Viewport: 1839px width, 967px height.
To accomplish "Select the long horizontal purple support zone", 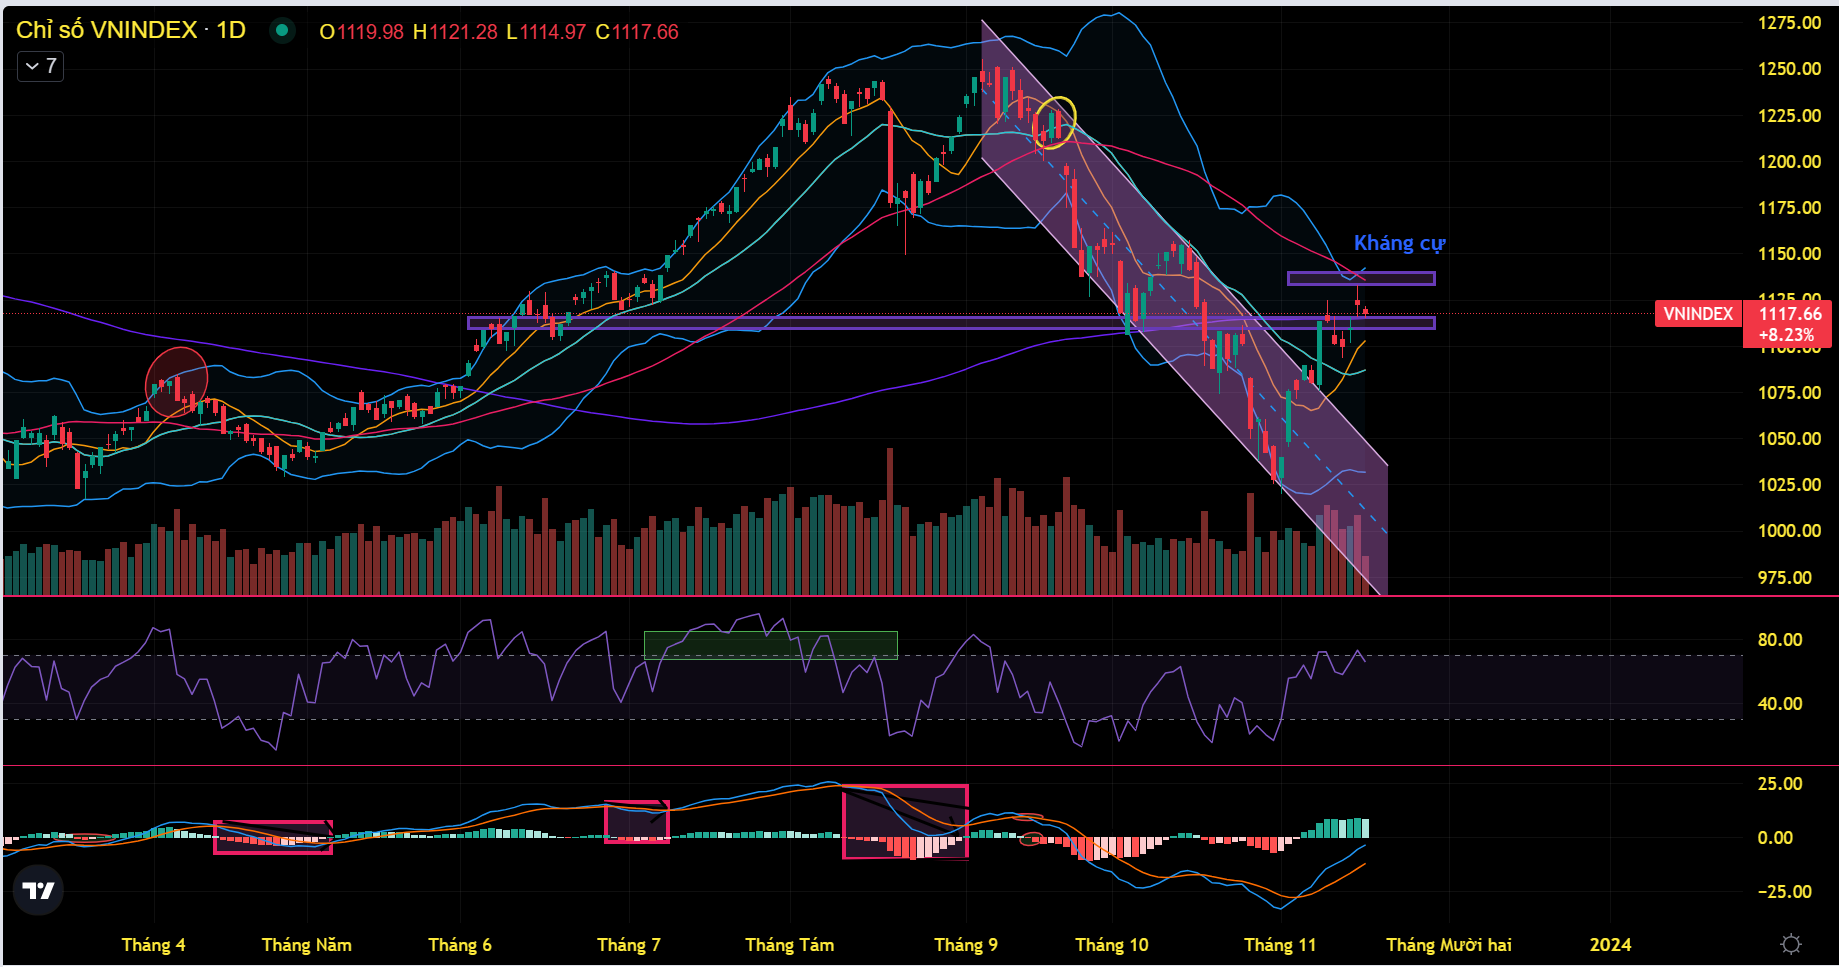I will (x=800, y=323).
